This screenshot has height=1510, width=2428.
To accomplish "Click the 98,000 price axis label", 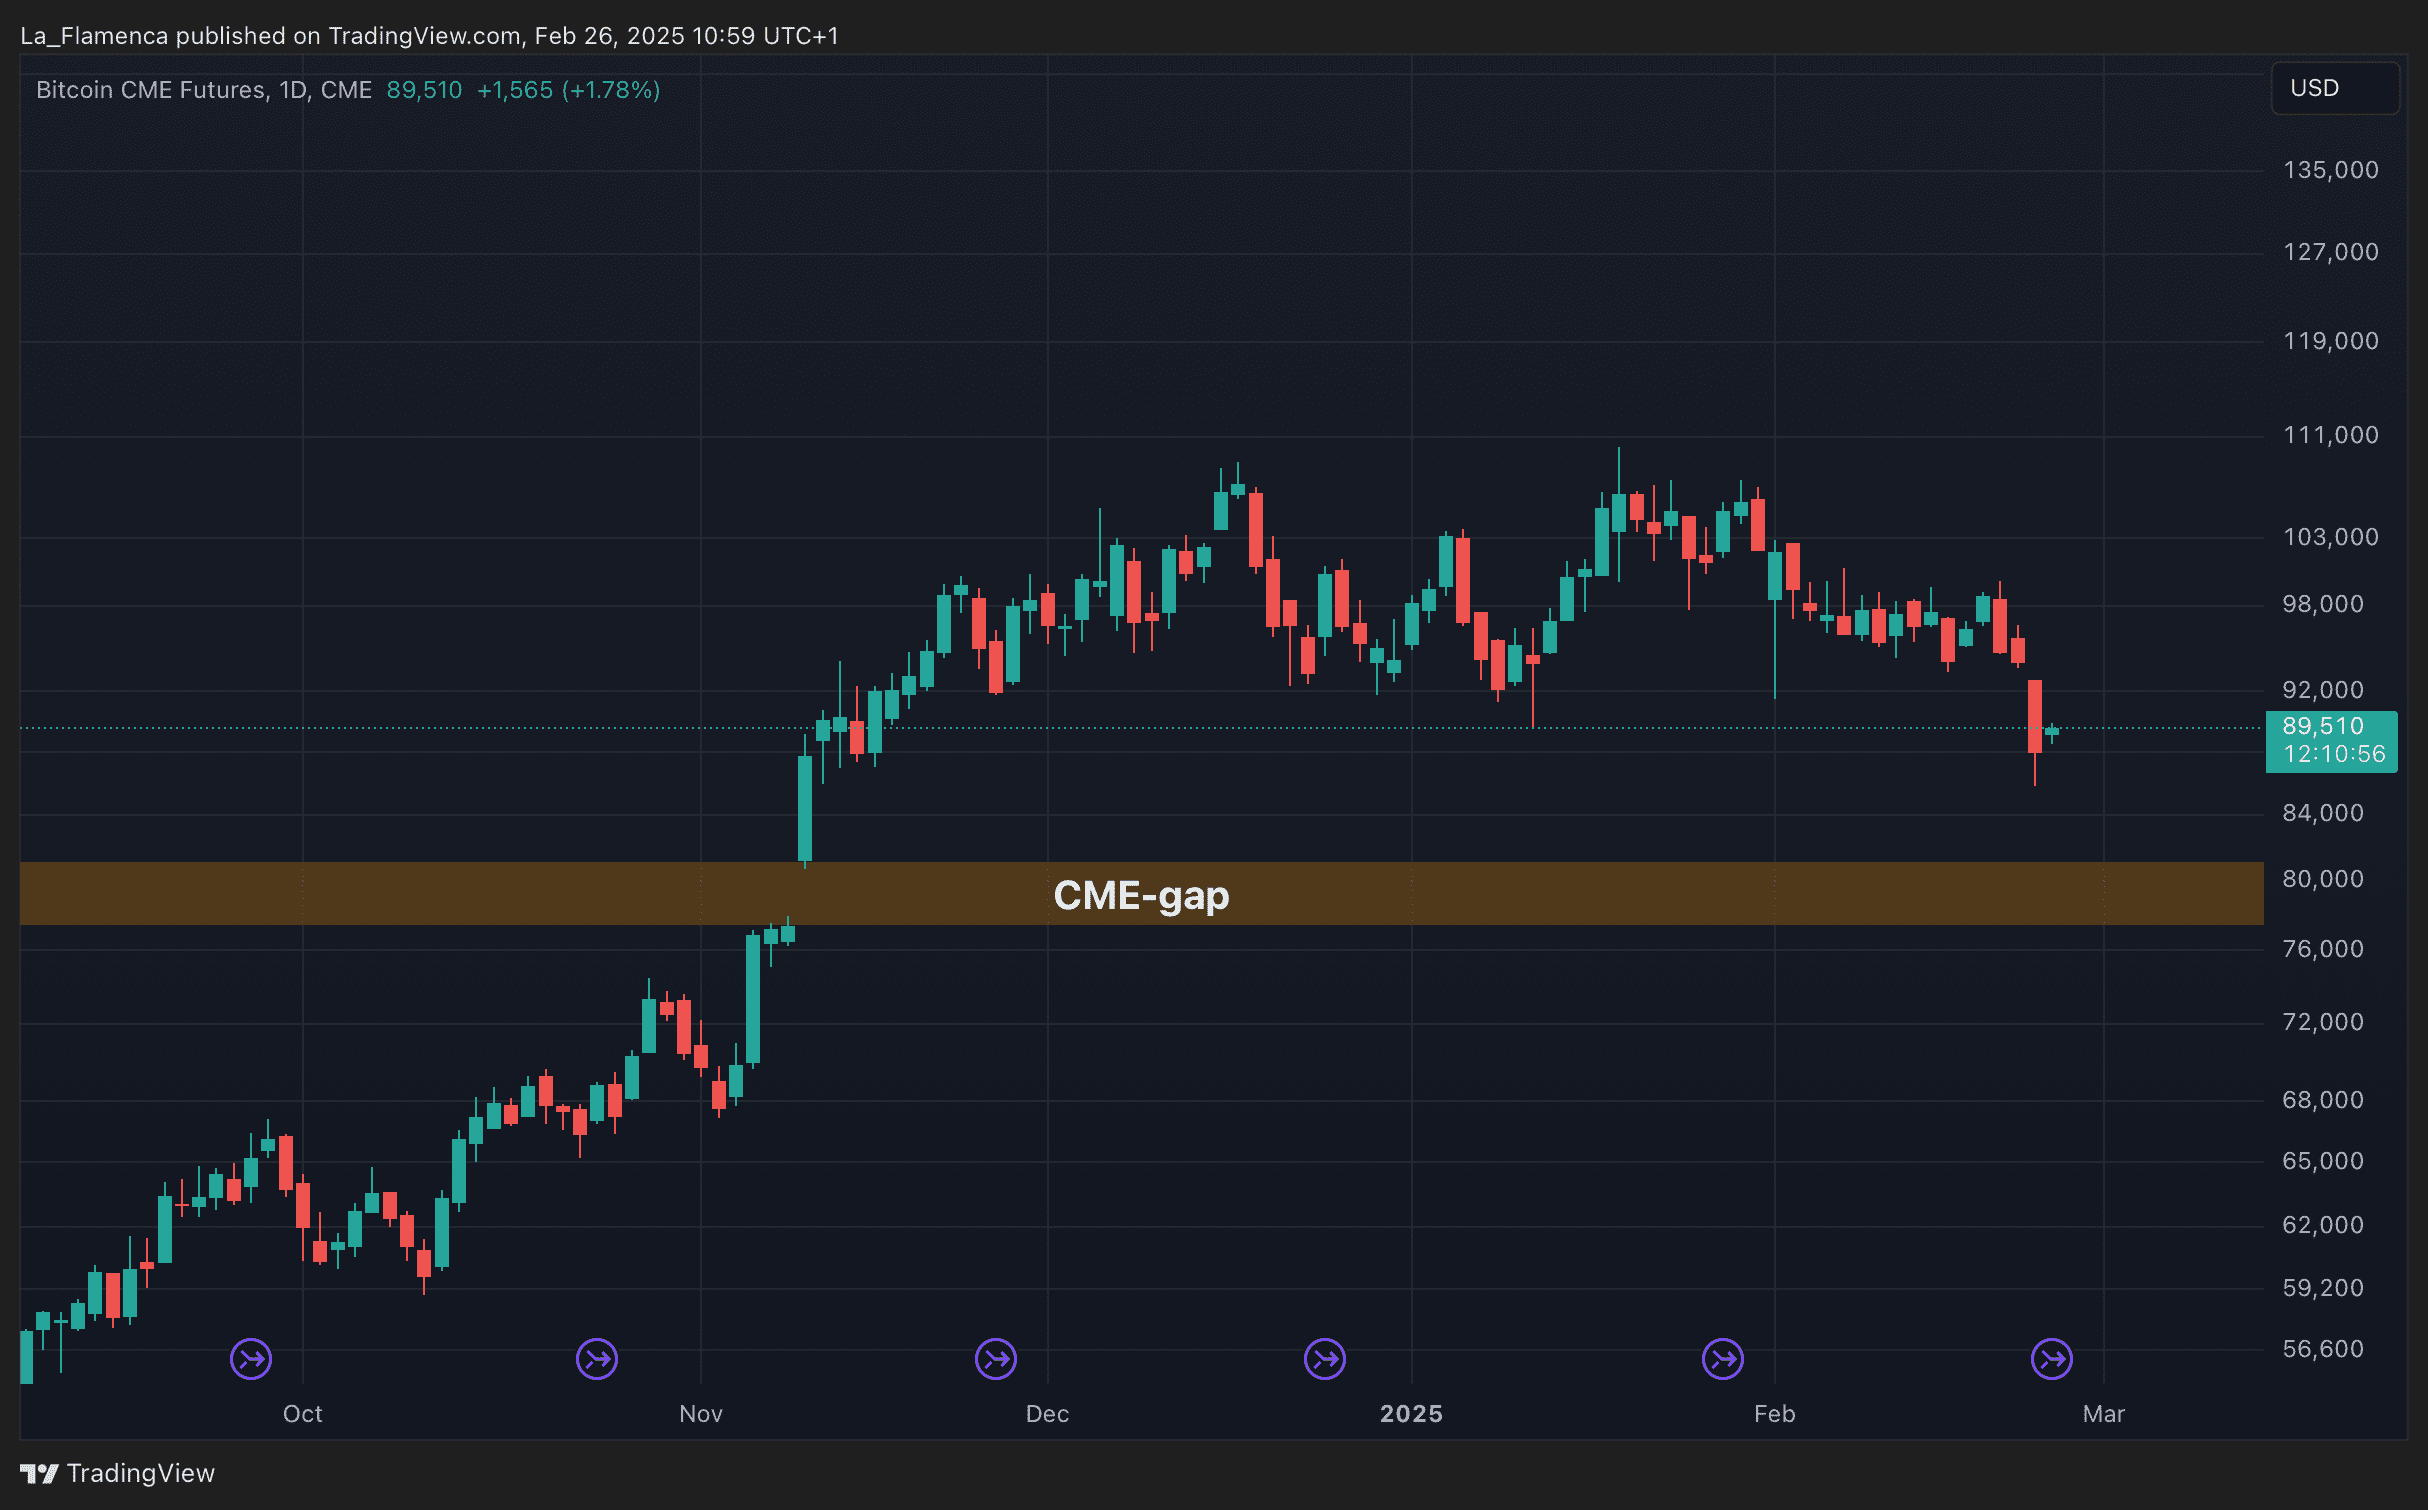I will pyautogui.click(x=2323, y=604).
